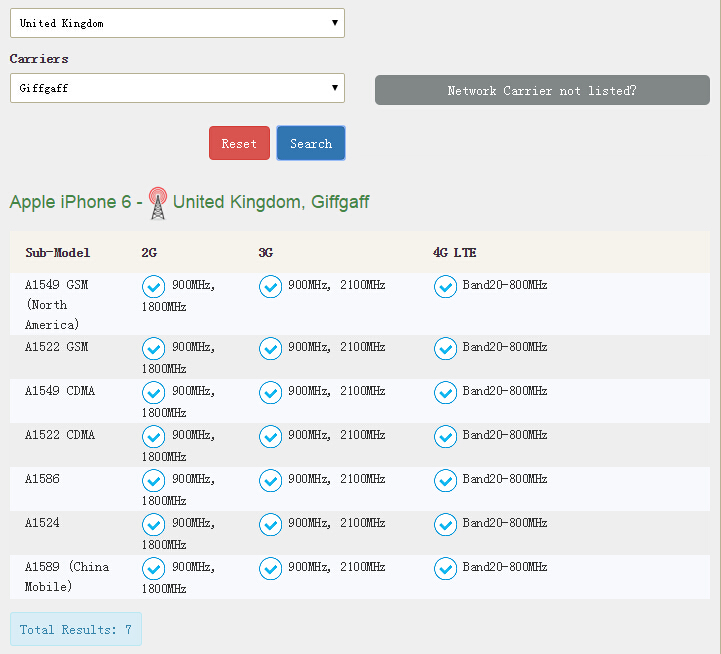Image resolution: width=721 pixels, height=654 pixels.
Task: Click 2G checkmark for A1586 row
Action: pos(154,481)
